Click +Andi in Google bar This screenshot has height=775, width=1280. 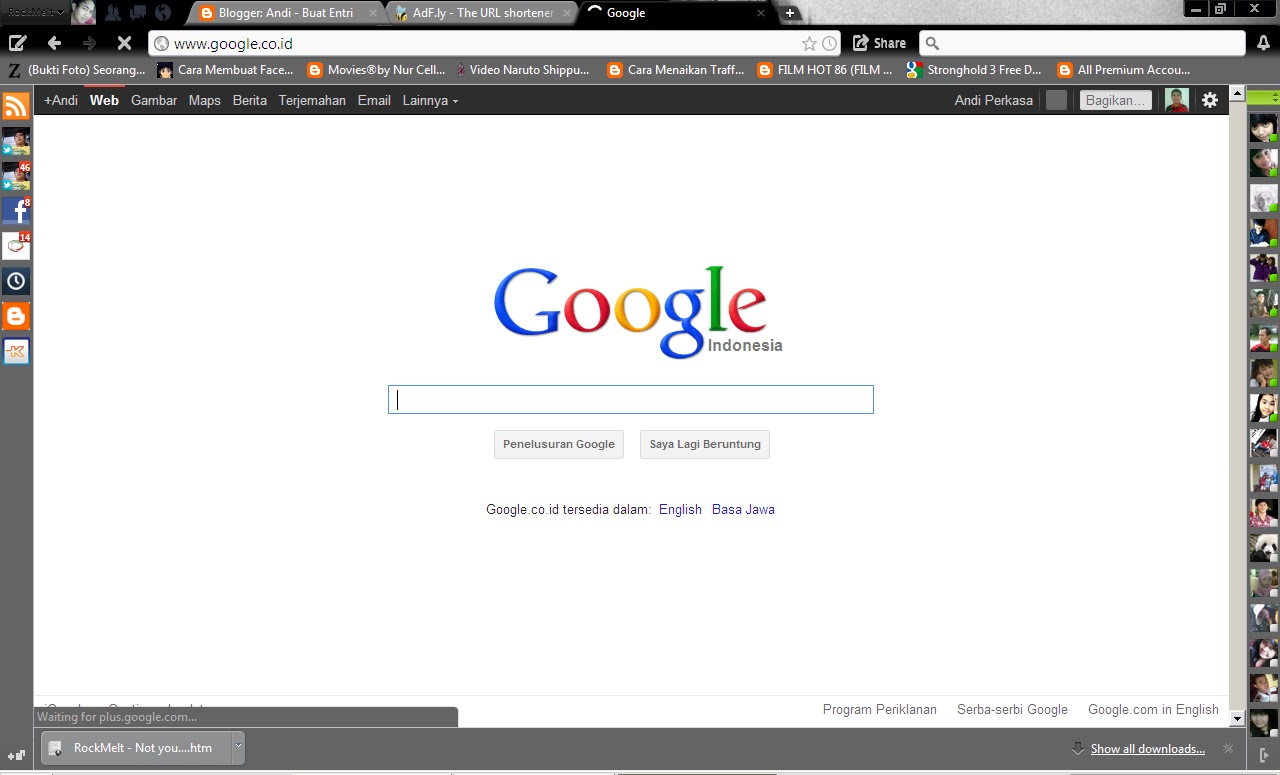61,100
